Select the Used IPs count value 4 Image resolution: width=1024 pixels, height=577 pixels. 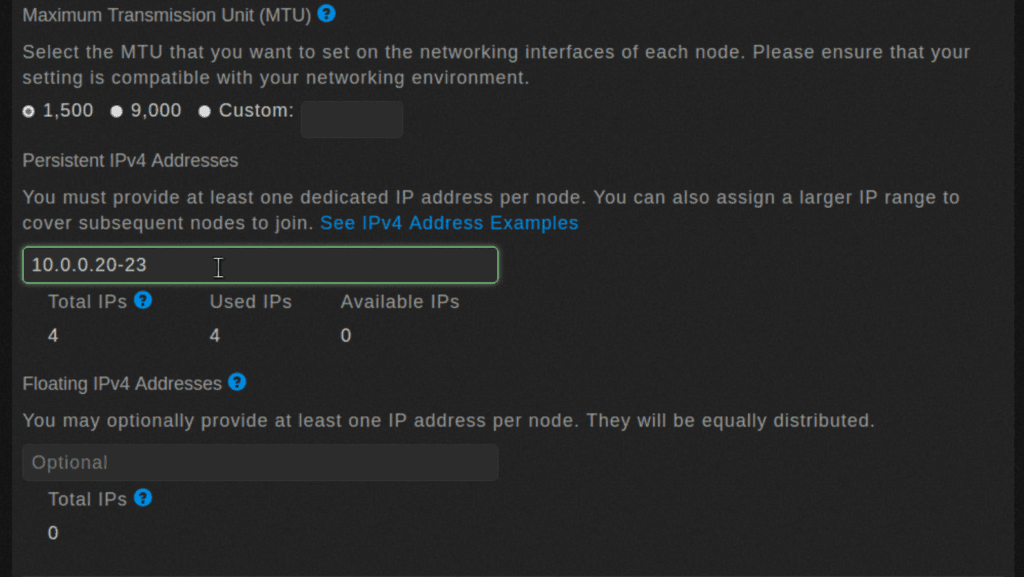click(215, 336)
